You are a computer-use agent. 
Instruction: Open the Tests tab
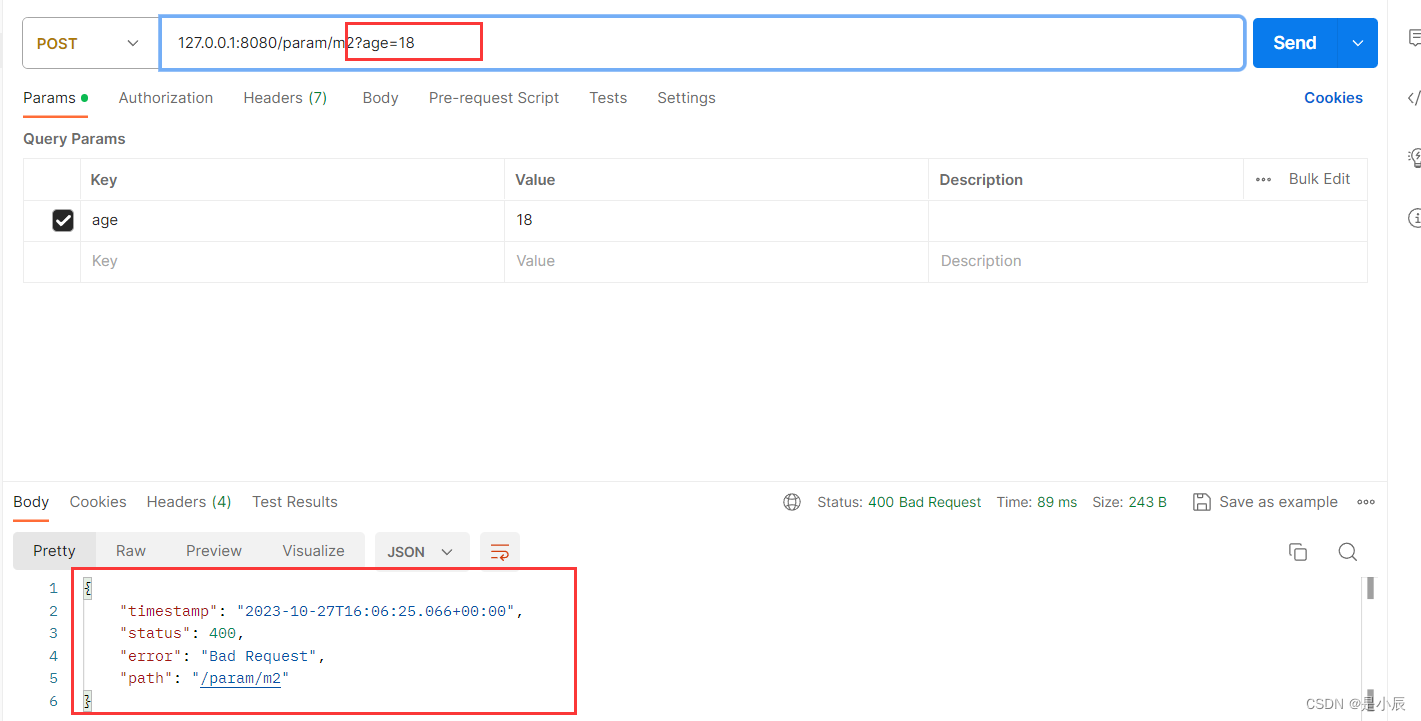pyautogui.click(x=608, y=98)
